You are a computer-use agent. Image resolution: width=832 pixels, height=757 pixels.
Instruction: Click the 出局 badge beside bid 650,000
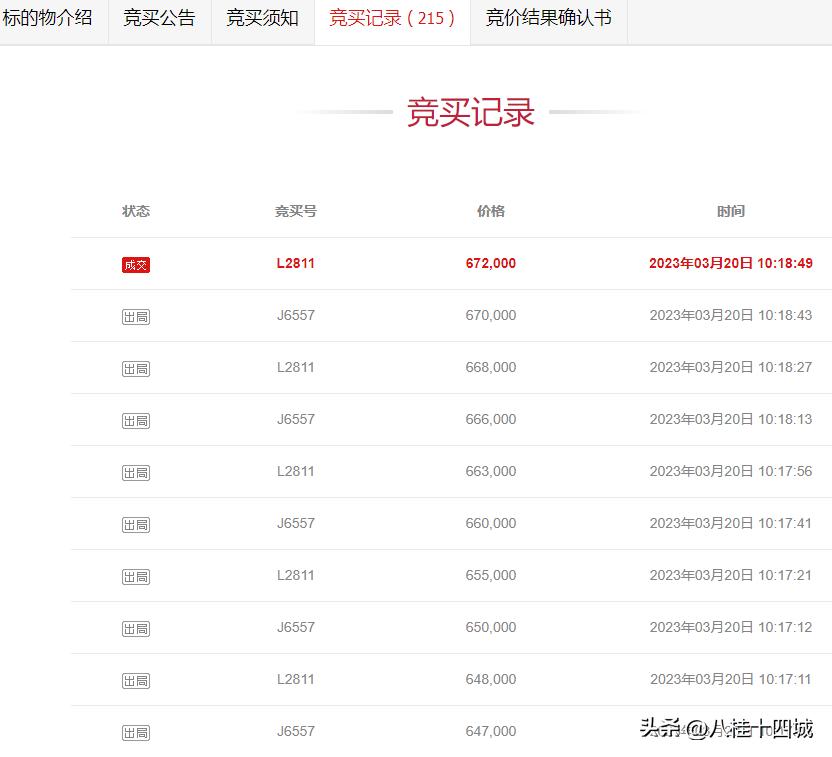135,627
